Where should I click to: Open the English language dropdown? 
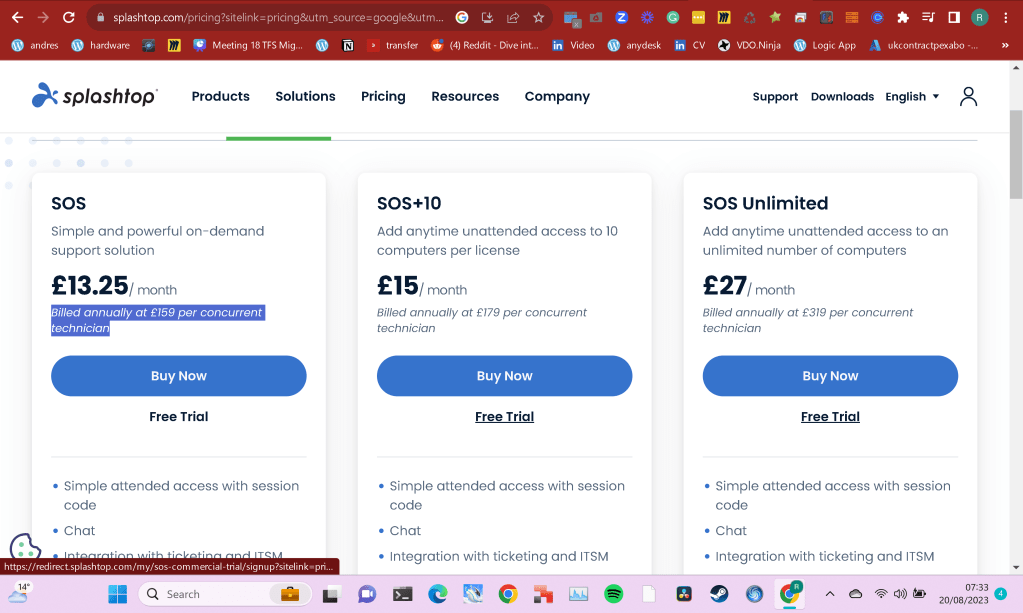click(x=912, y=97)
